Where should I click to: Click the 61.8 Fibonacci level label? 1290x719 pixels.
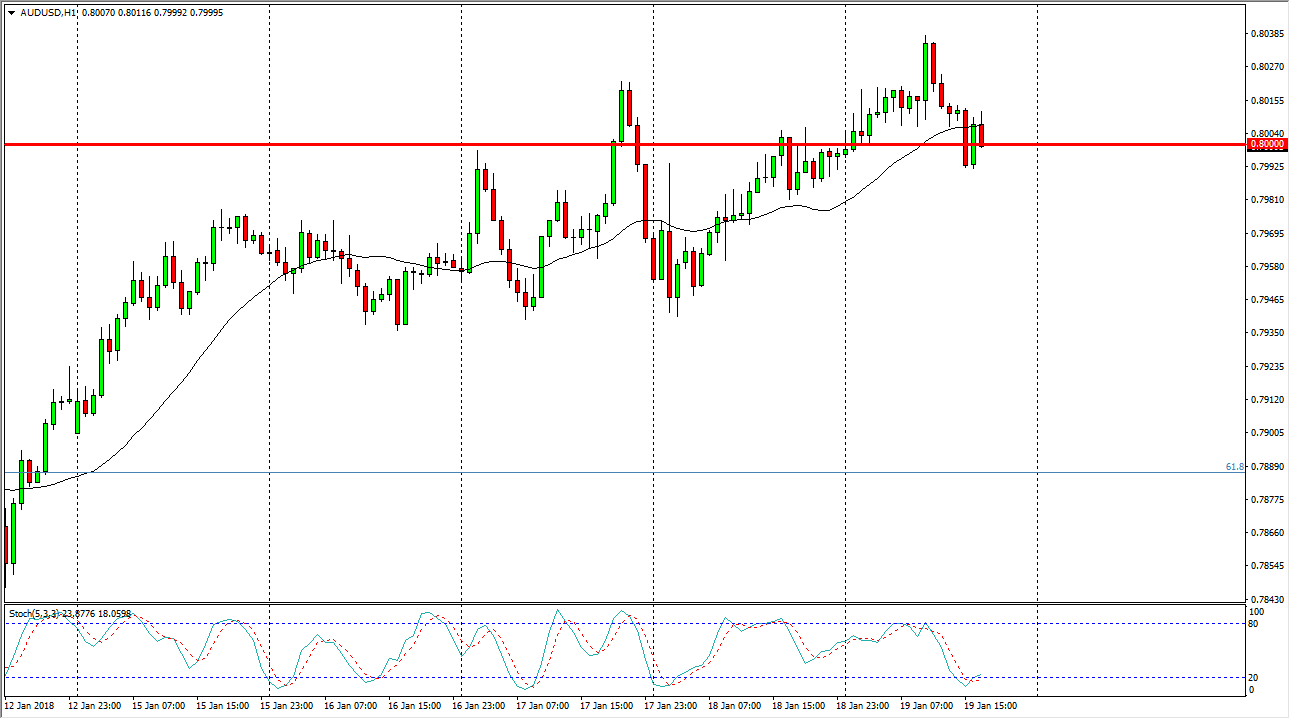point(1234,467)
